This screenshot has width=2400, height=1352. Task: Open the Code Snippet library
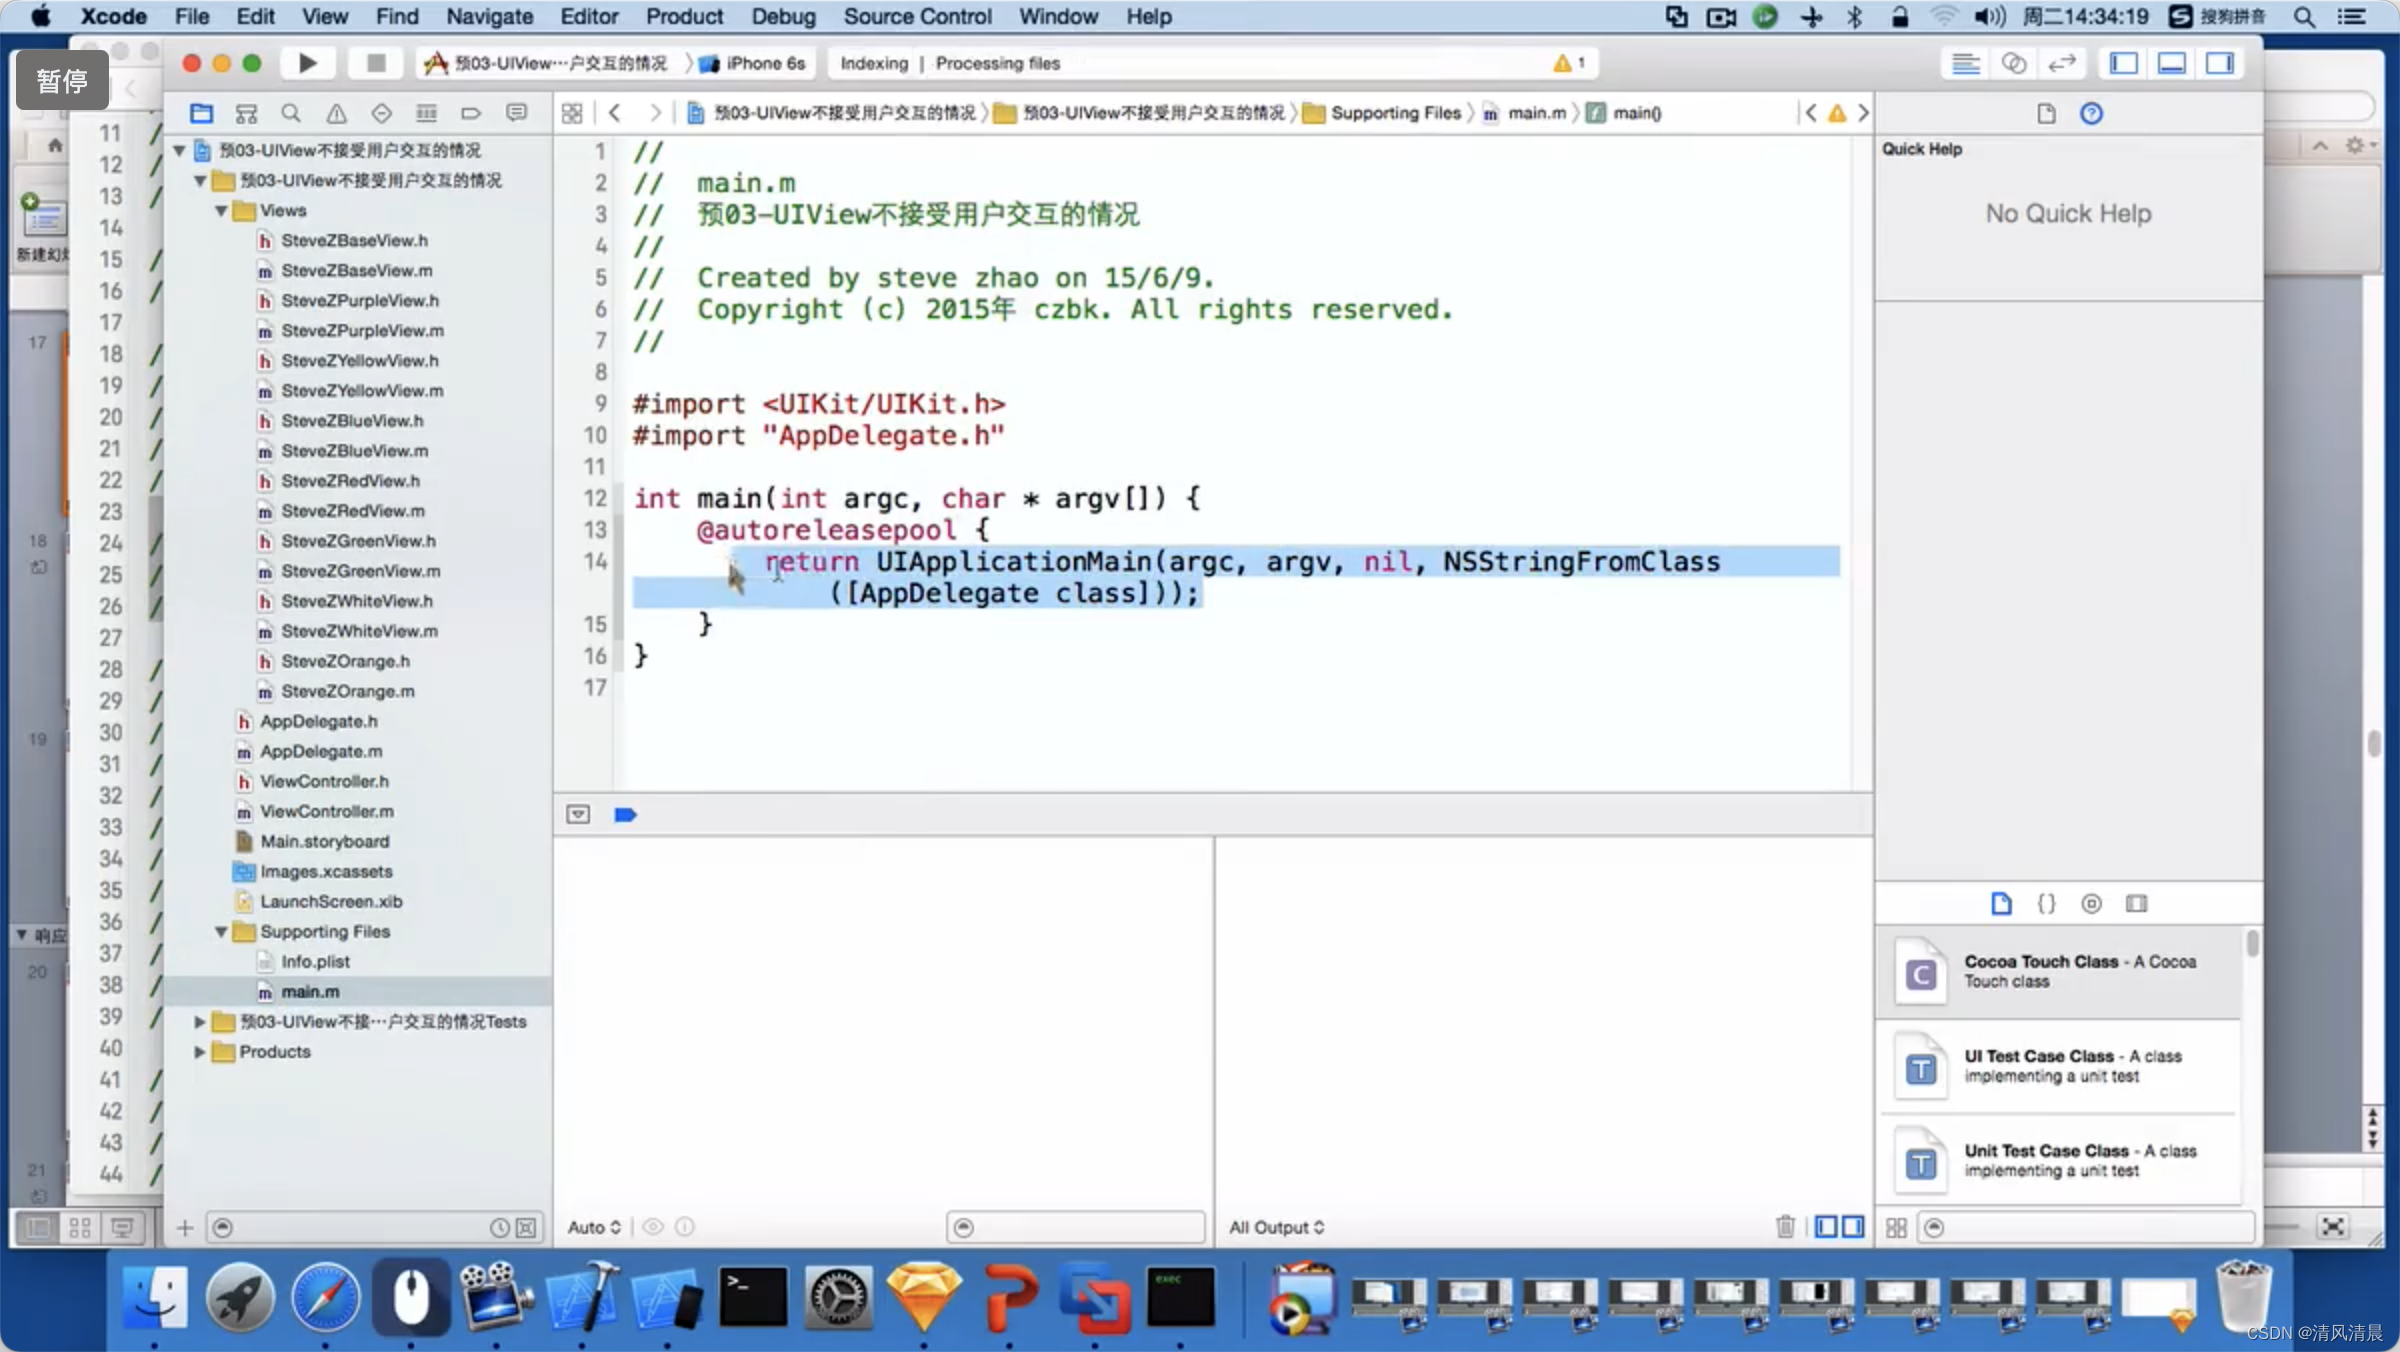coord(2046,903)
